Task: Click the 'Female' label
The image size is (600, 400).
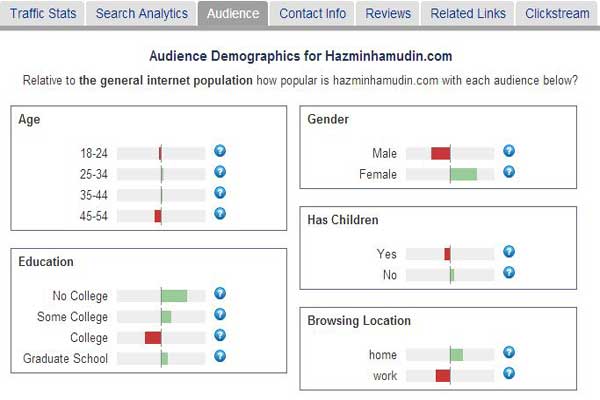Action: [x=378, y=175]
